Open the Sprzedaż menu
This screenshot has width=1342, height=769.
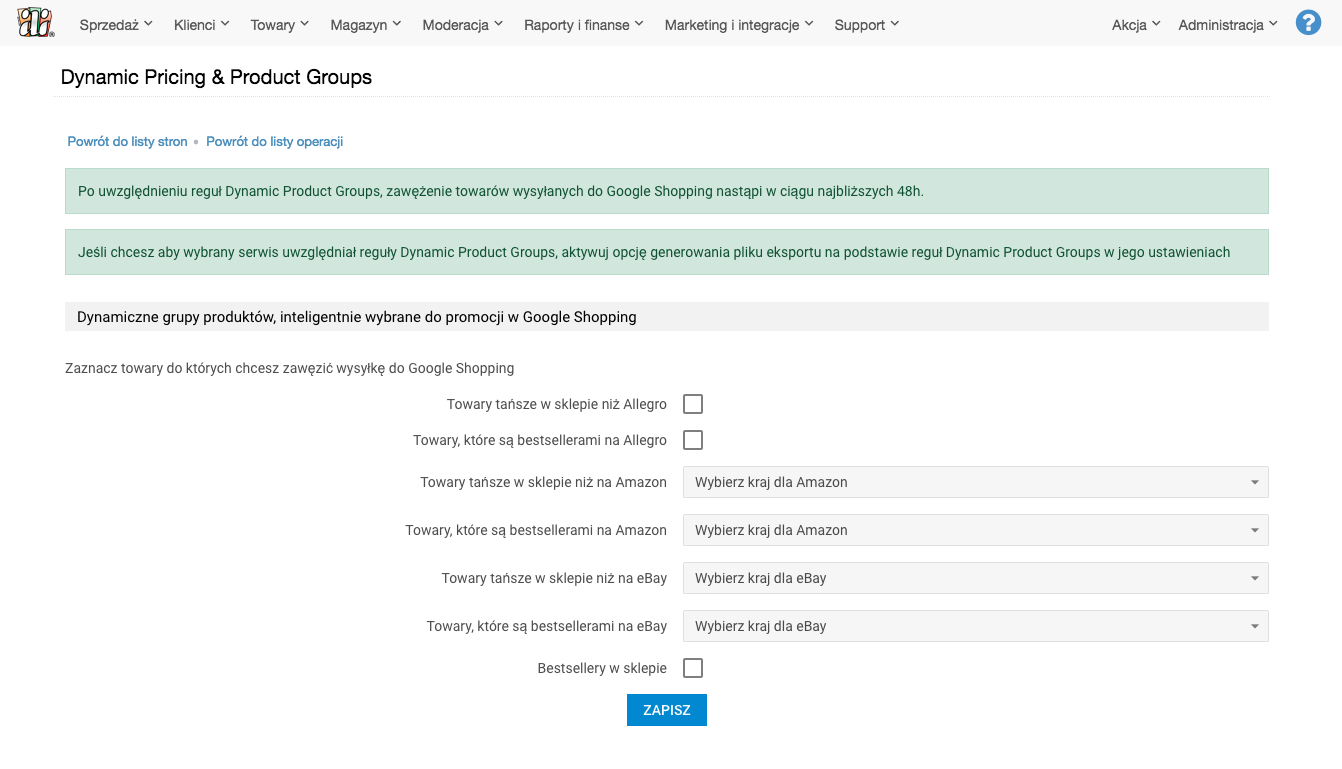(116, 25)
